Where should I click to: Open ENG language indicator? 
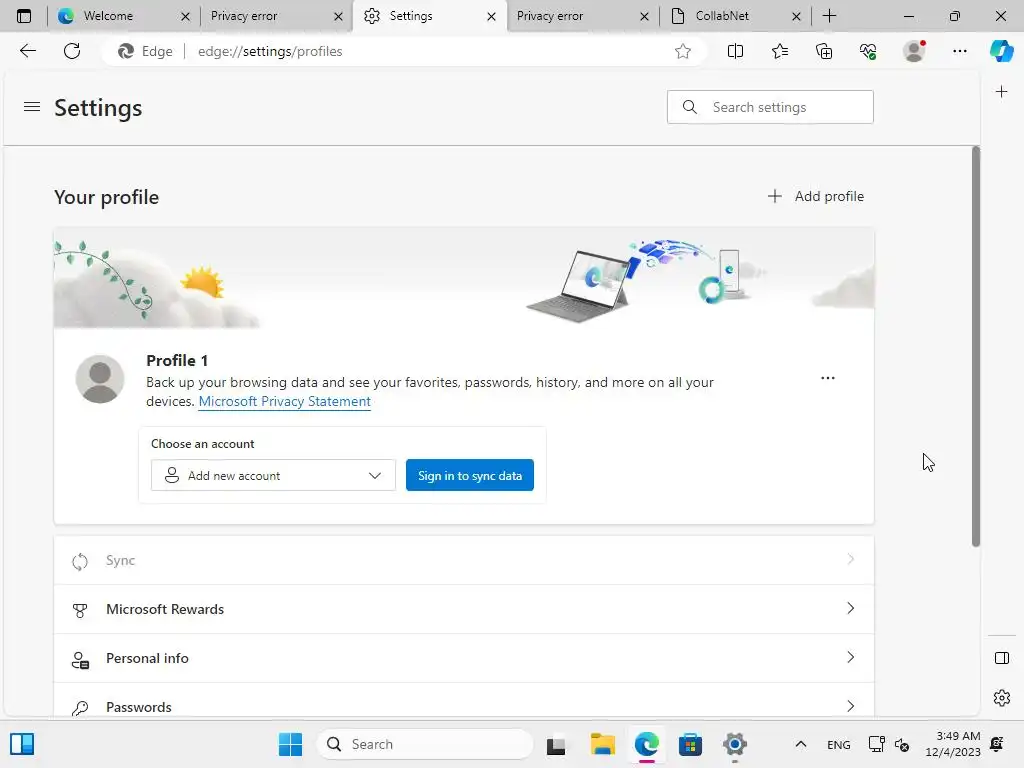839,744
